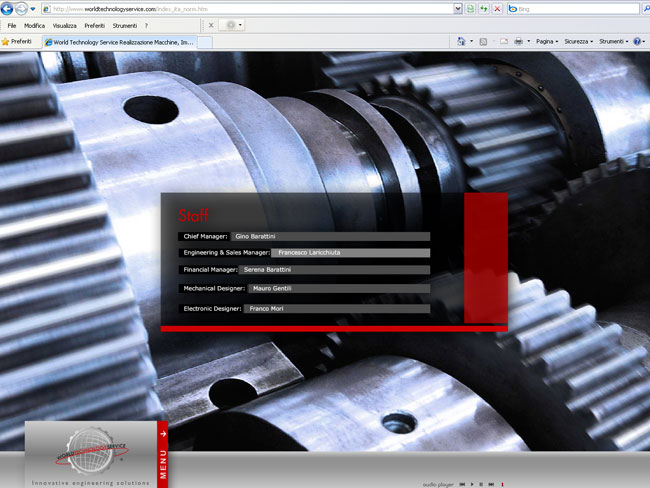Image resolution: width=650 pixels, height=488 pixels.
Task: Click the red volume indicator in audio player
Action: click(502, 484)
